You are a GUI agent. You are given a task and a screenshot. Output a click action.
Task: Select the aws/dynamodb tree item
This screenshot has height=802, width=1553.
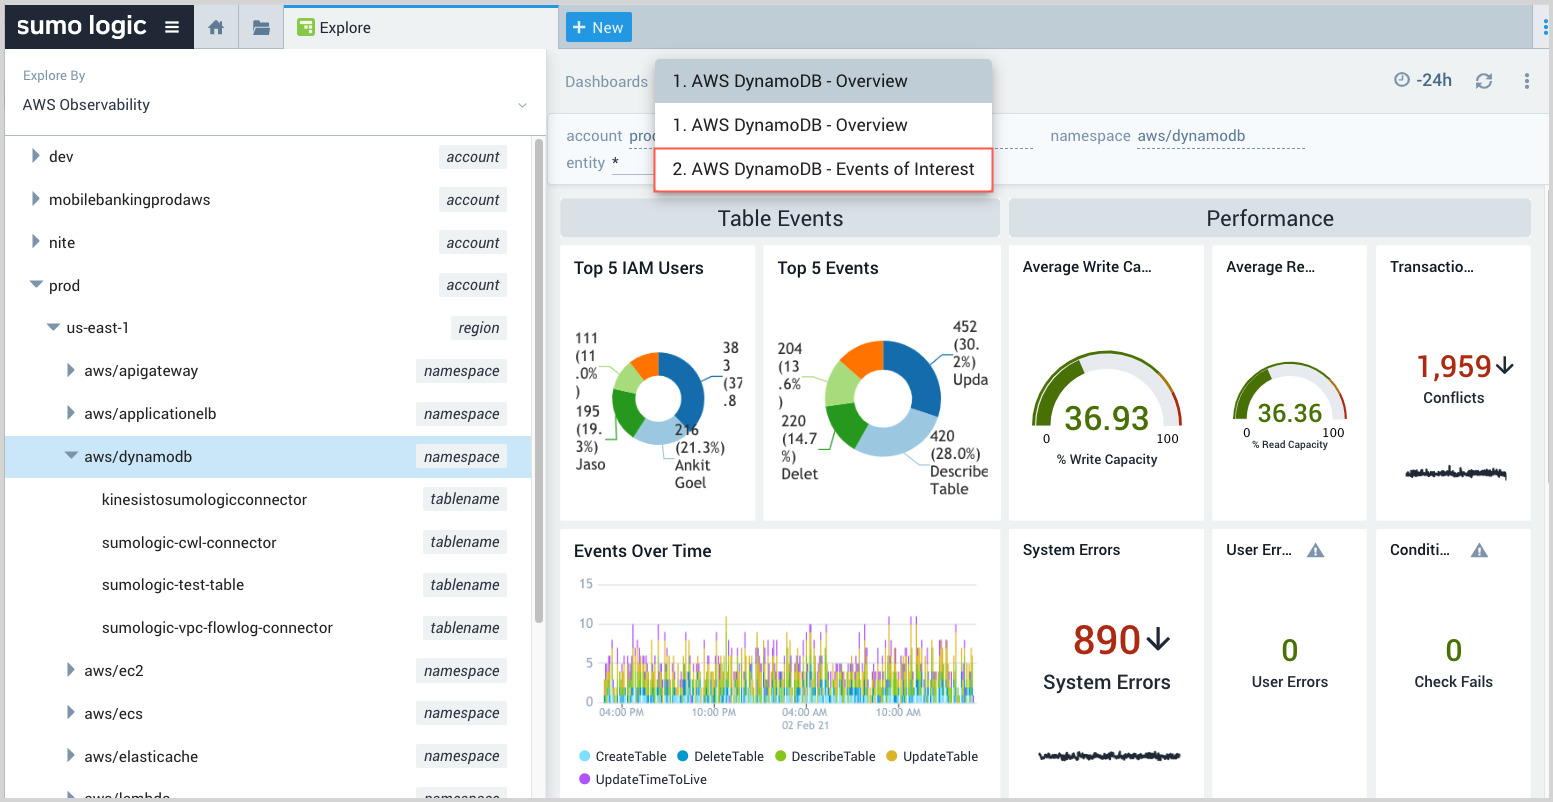(x=268, y=457)
